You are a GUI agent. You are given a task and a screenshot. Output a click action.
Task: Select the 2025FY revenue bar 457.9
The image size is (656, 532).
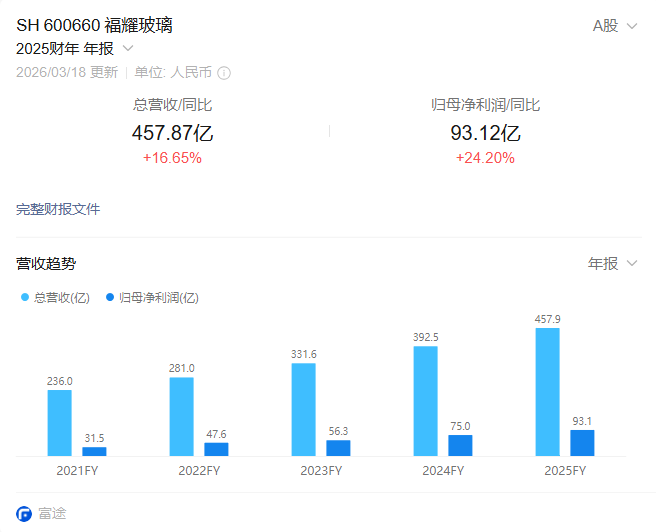point(548,392)
